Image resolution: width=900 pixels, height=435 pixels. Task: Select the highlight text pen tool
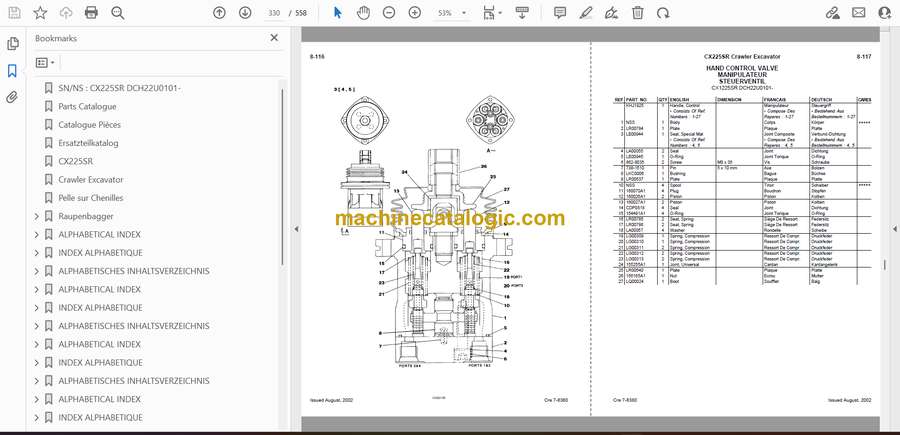click(x=585, y=13)
